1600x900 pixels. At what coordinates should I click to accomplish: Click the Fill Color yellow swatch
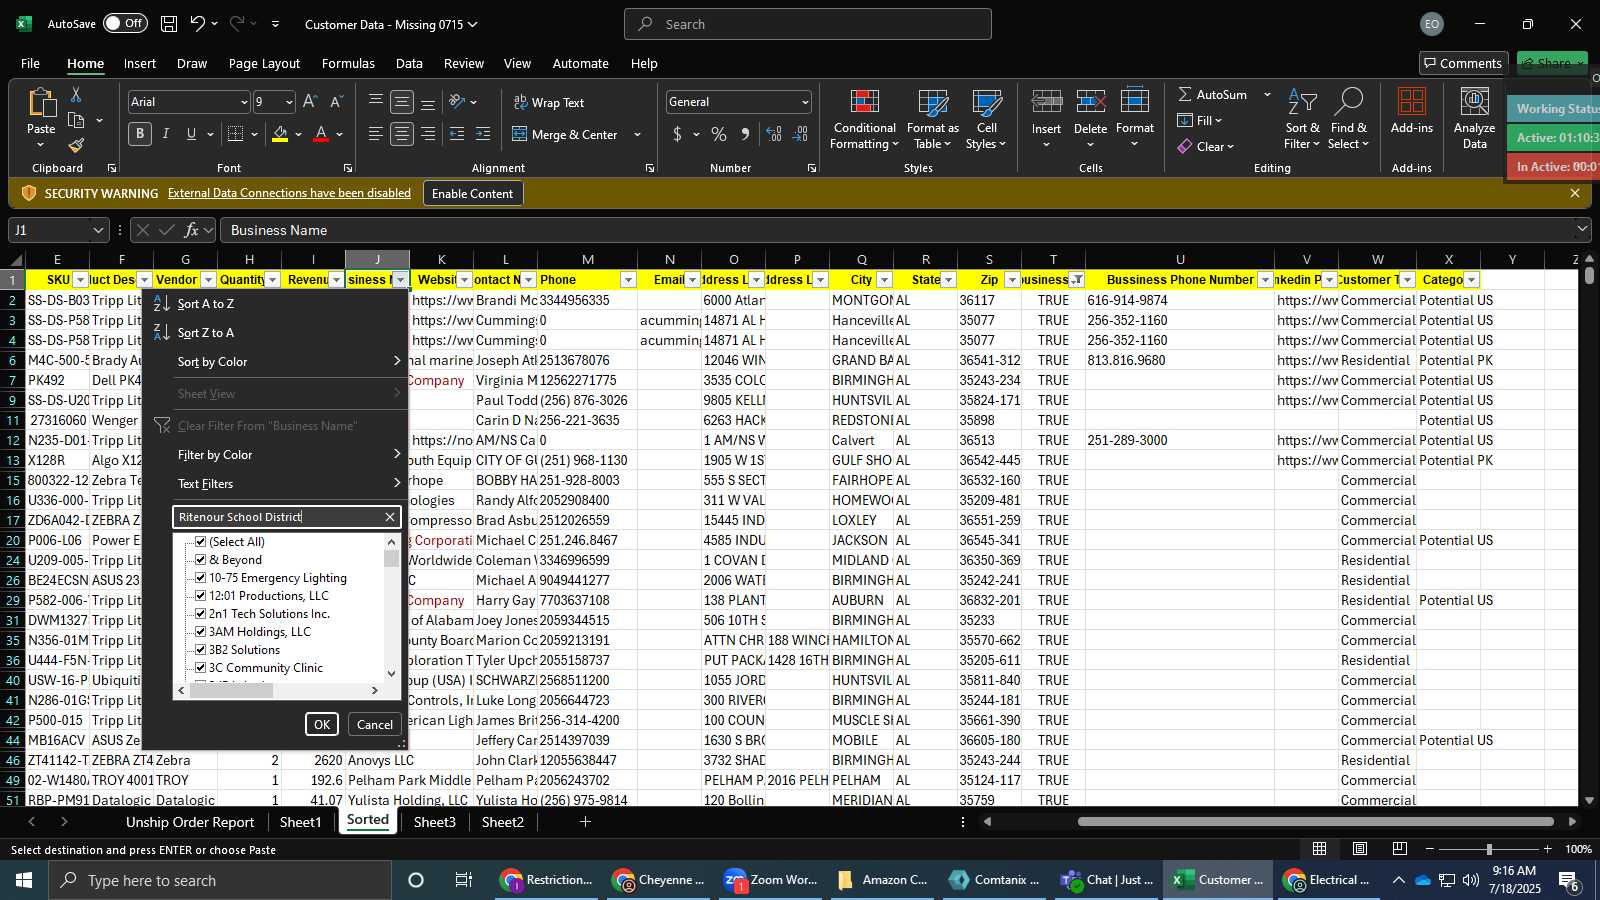click(x=280, y=135)
